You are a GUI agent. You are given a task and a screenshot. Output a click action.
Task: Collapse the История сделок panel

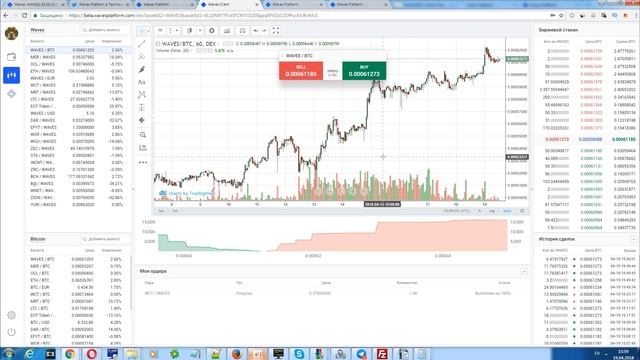[634, 239]
